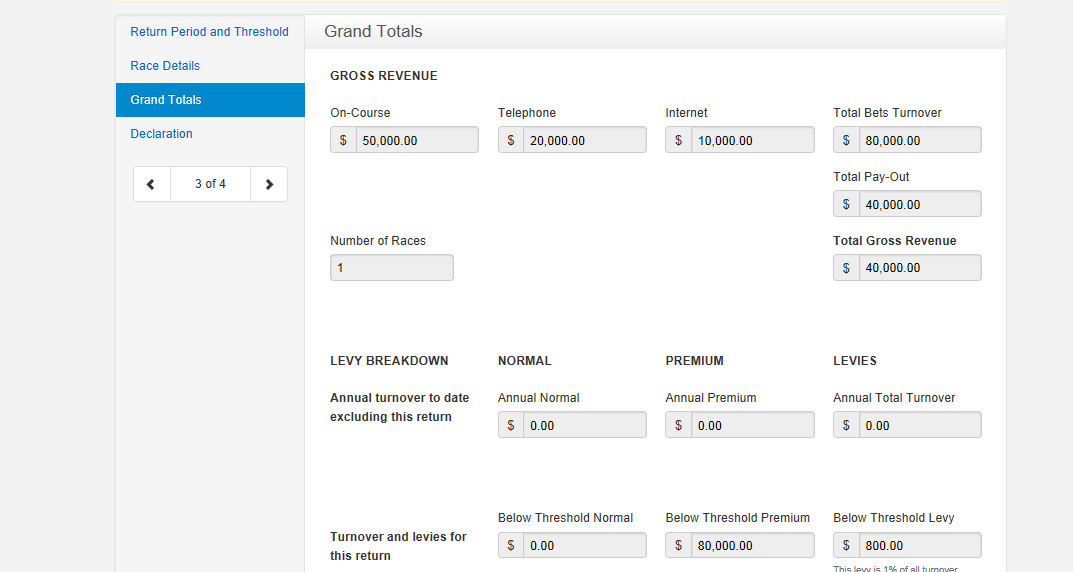Click the PREMIUM column heading
Image resolution: width=1073 pixels, height=572 pixels.
pos(695,361)
